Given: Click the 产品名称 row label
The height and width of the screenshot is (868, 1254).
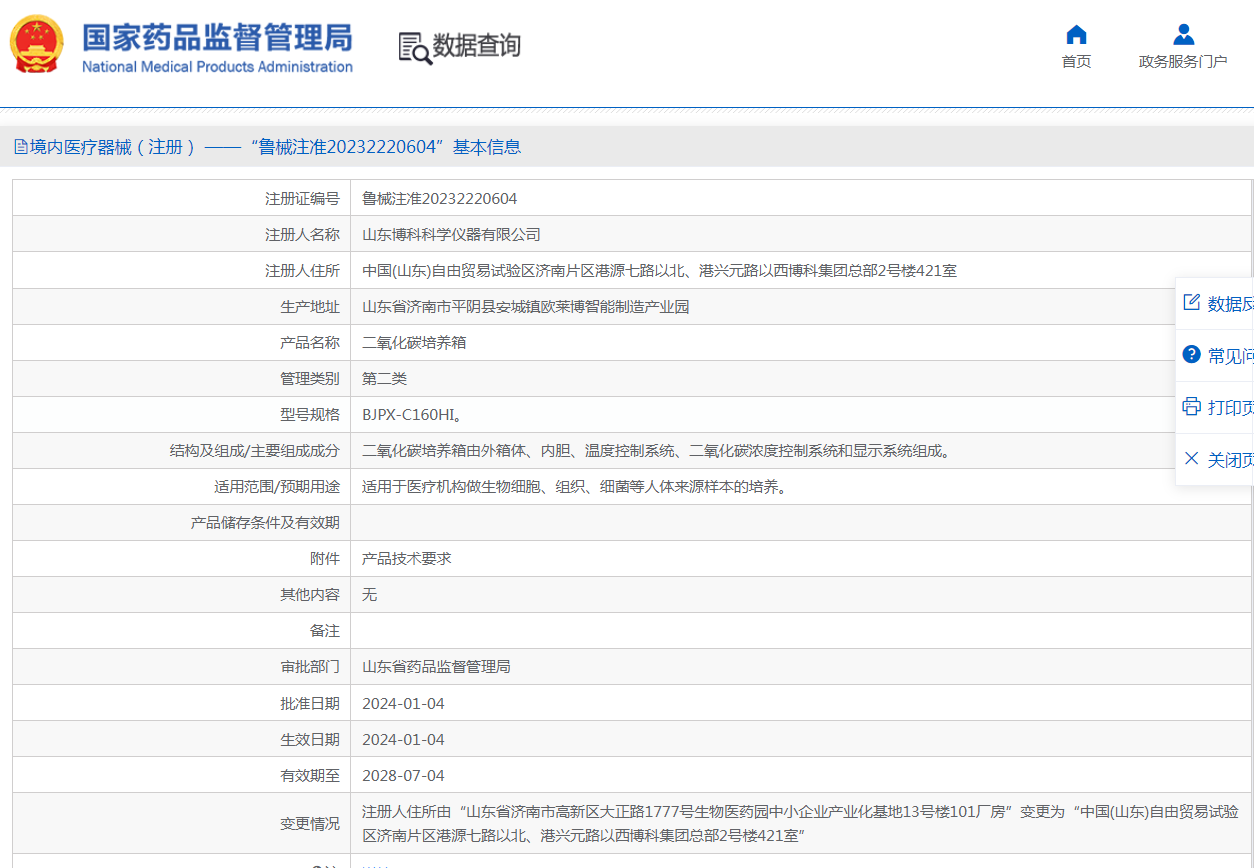Looking at the screenshot, I should click(310, 343).
